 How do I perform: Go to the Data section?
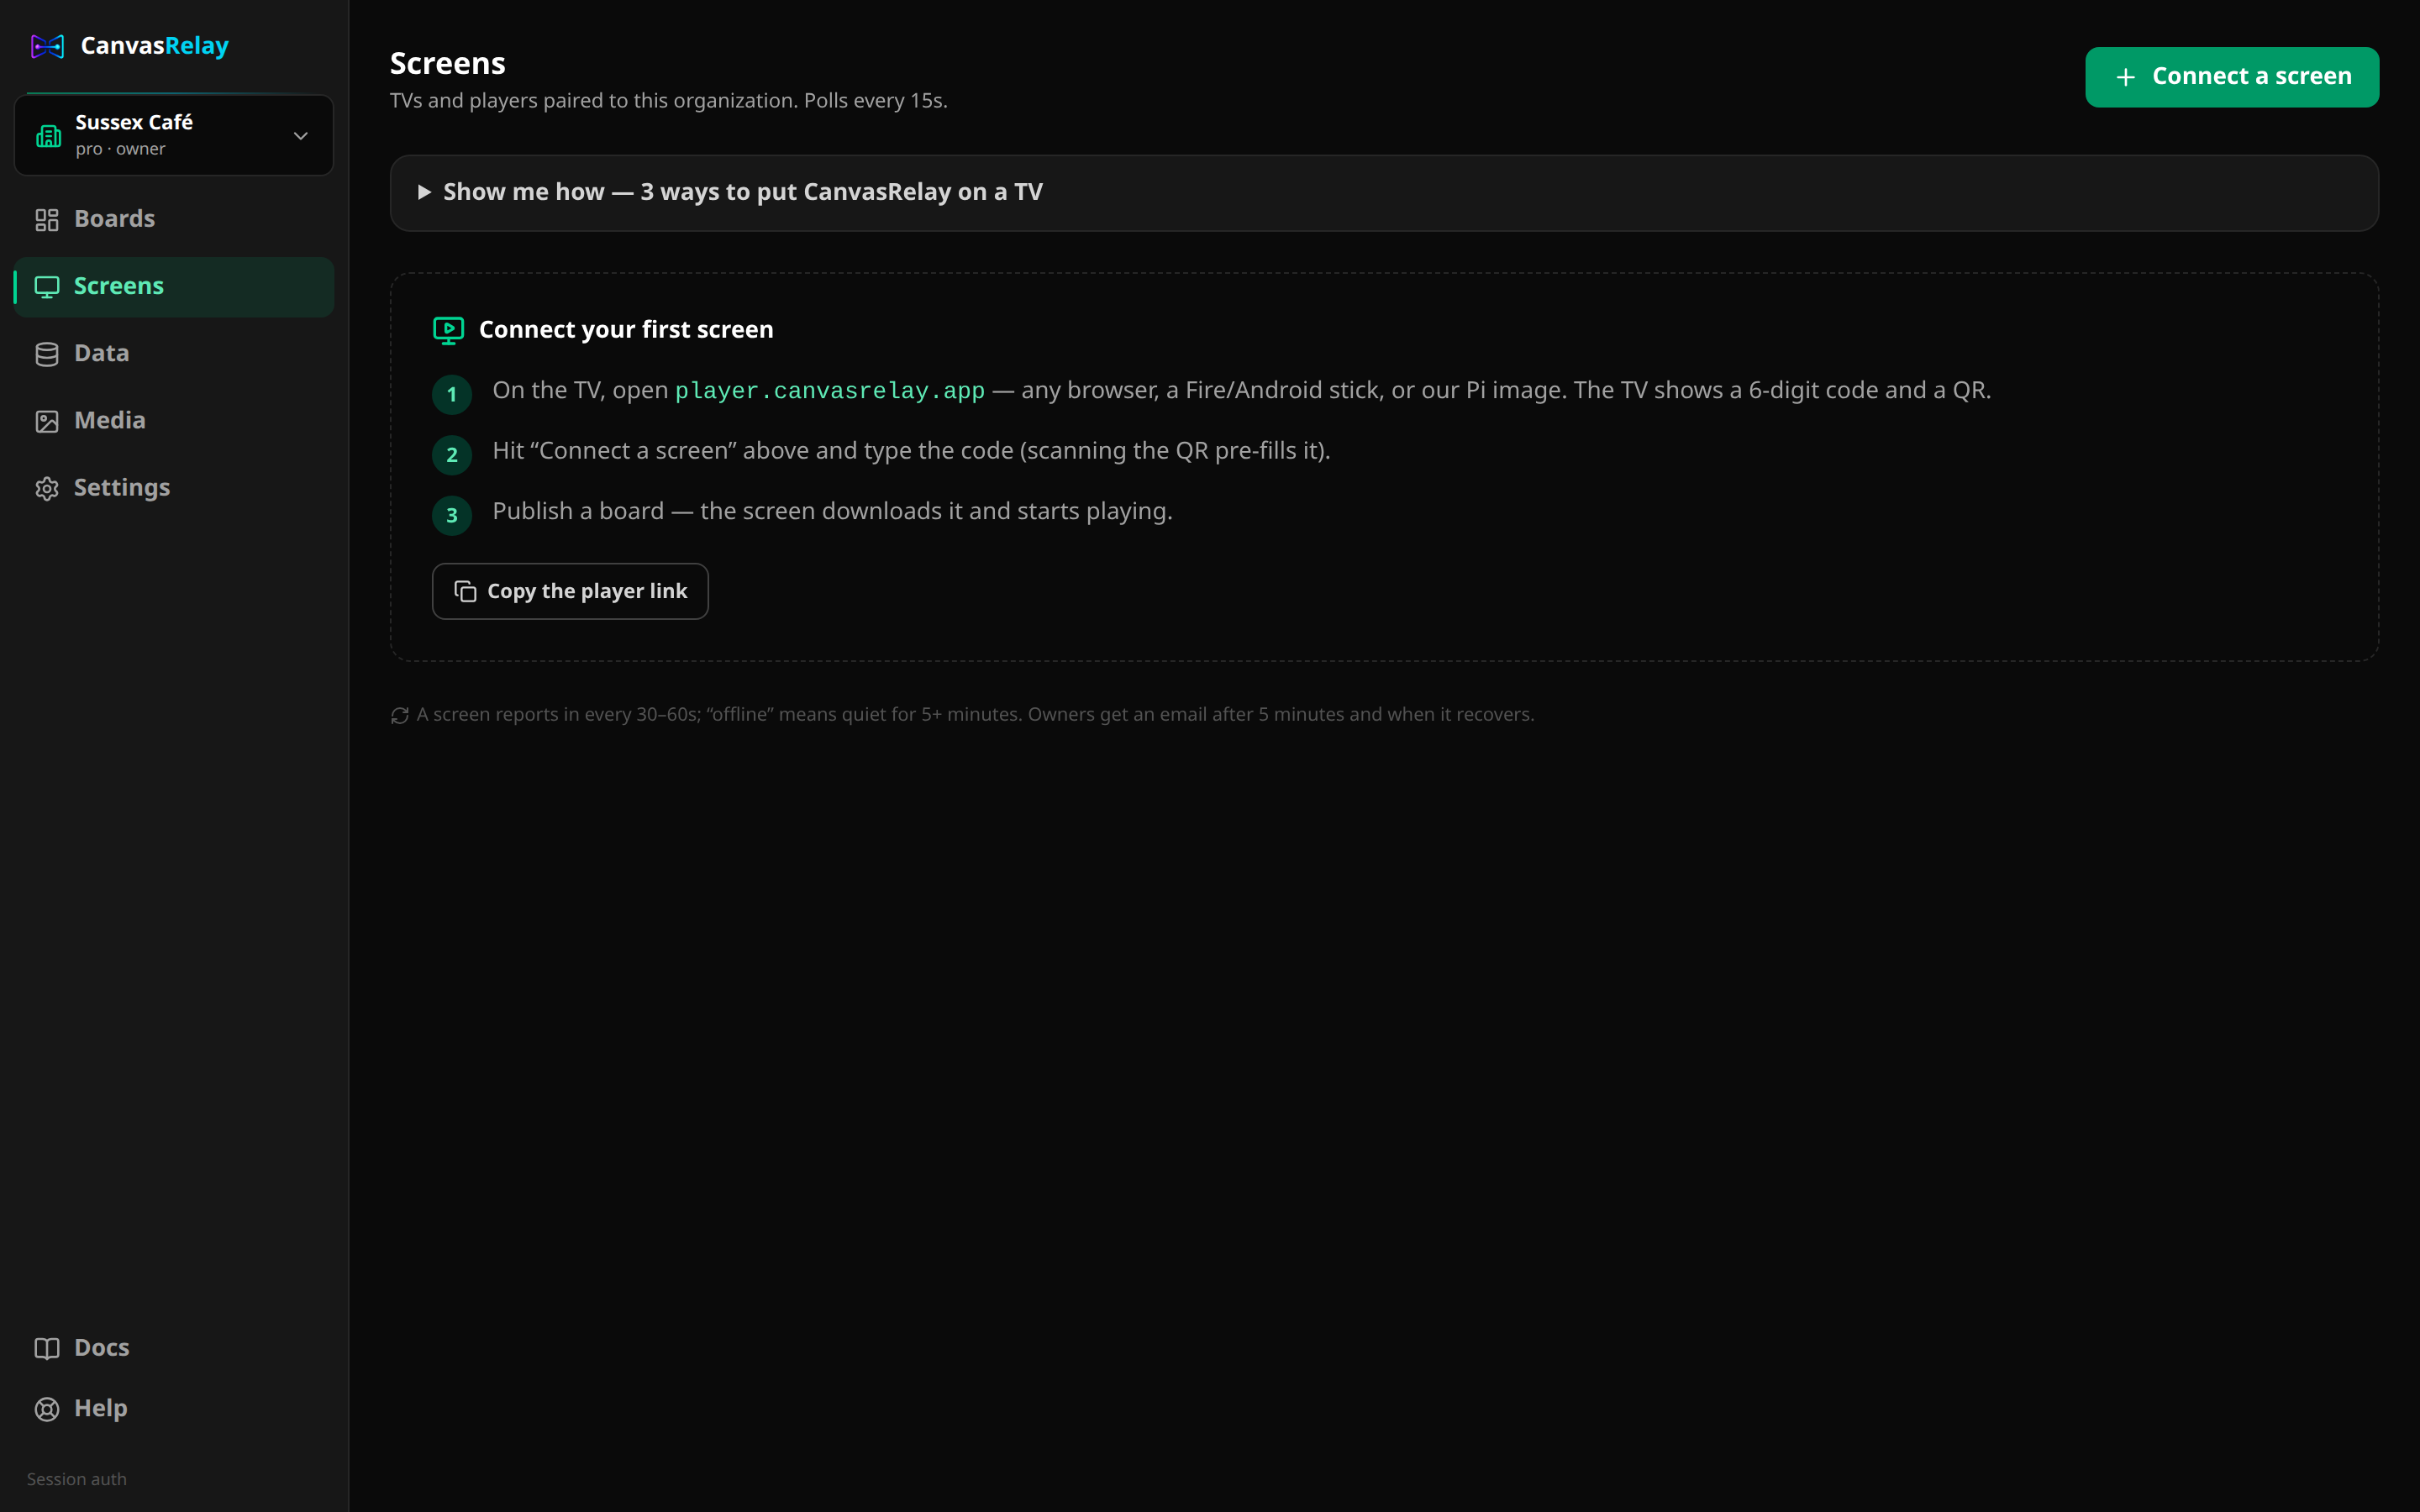coord(174,354)
